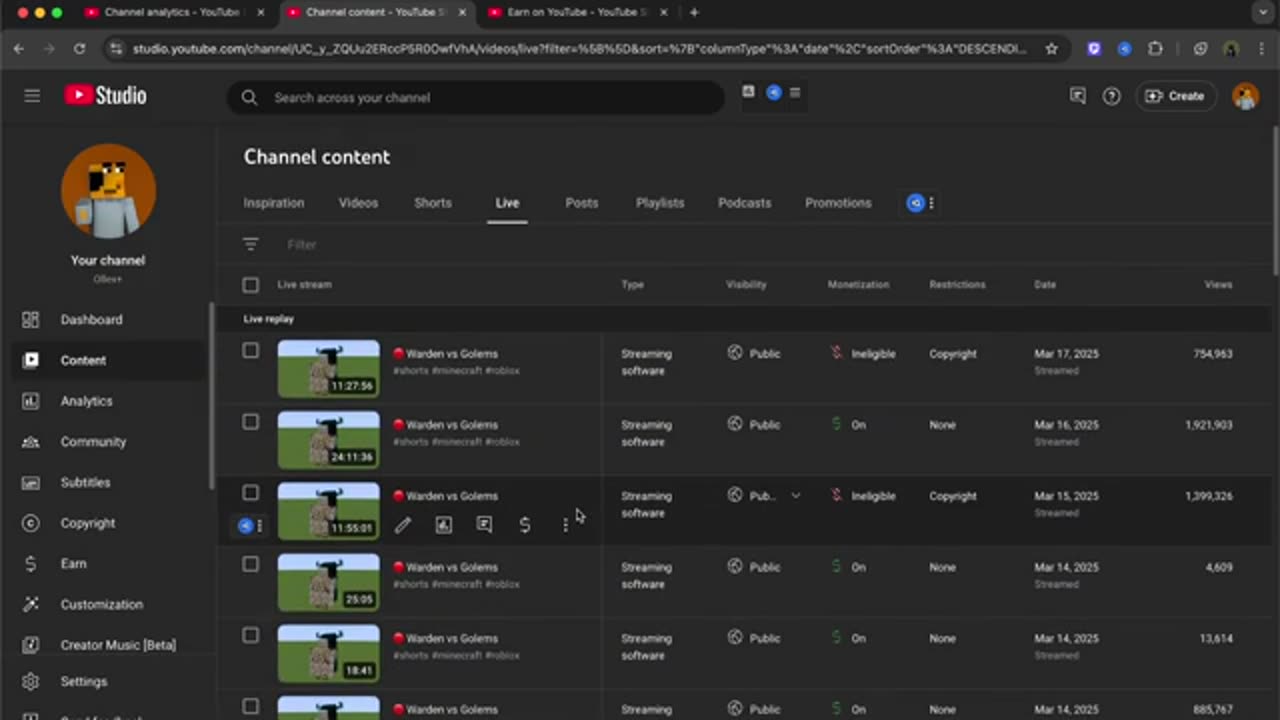Select checkbox for the Mar 15, 2025 stream
Image resolution: width=1280 pixels, height=720 pixels.
(251, 493)
